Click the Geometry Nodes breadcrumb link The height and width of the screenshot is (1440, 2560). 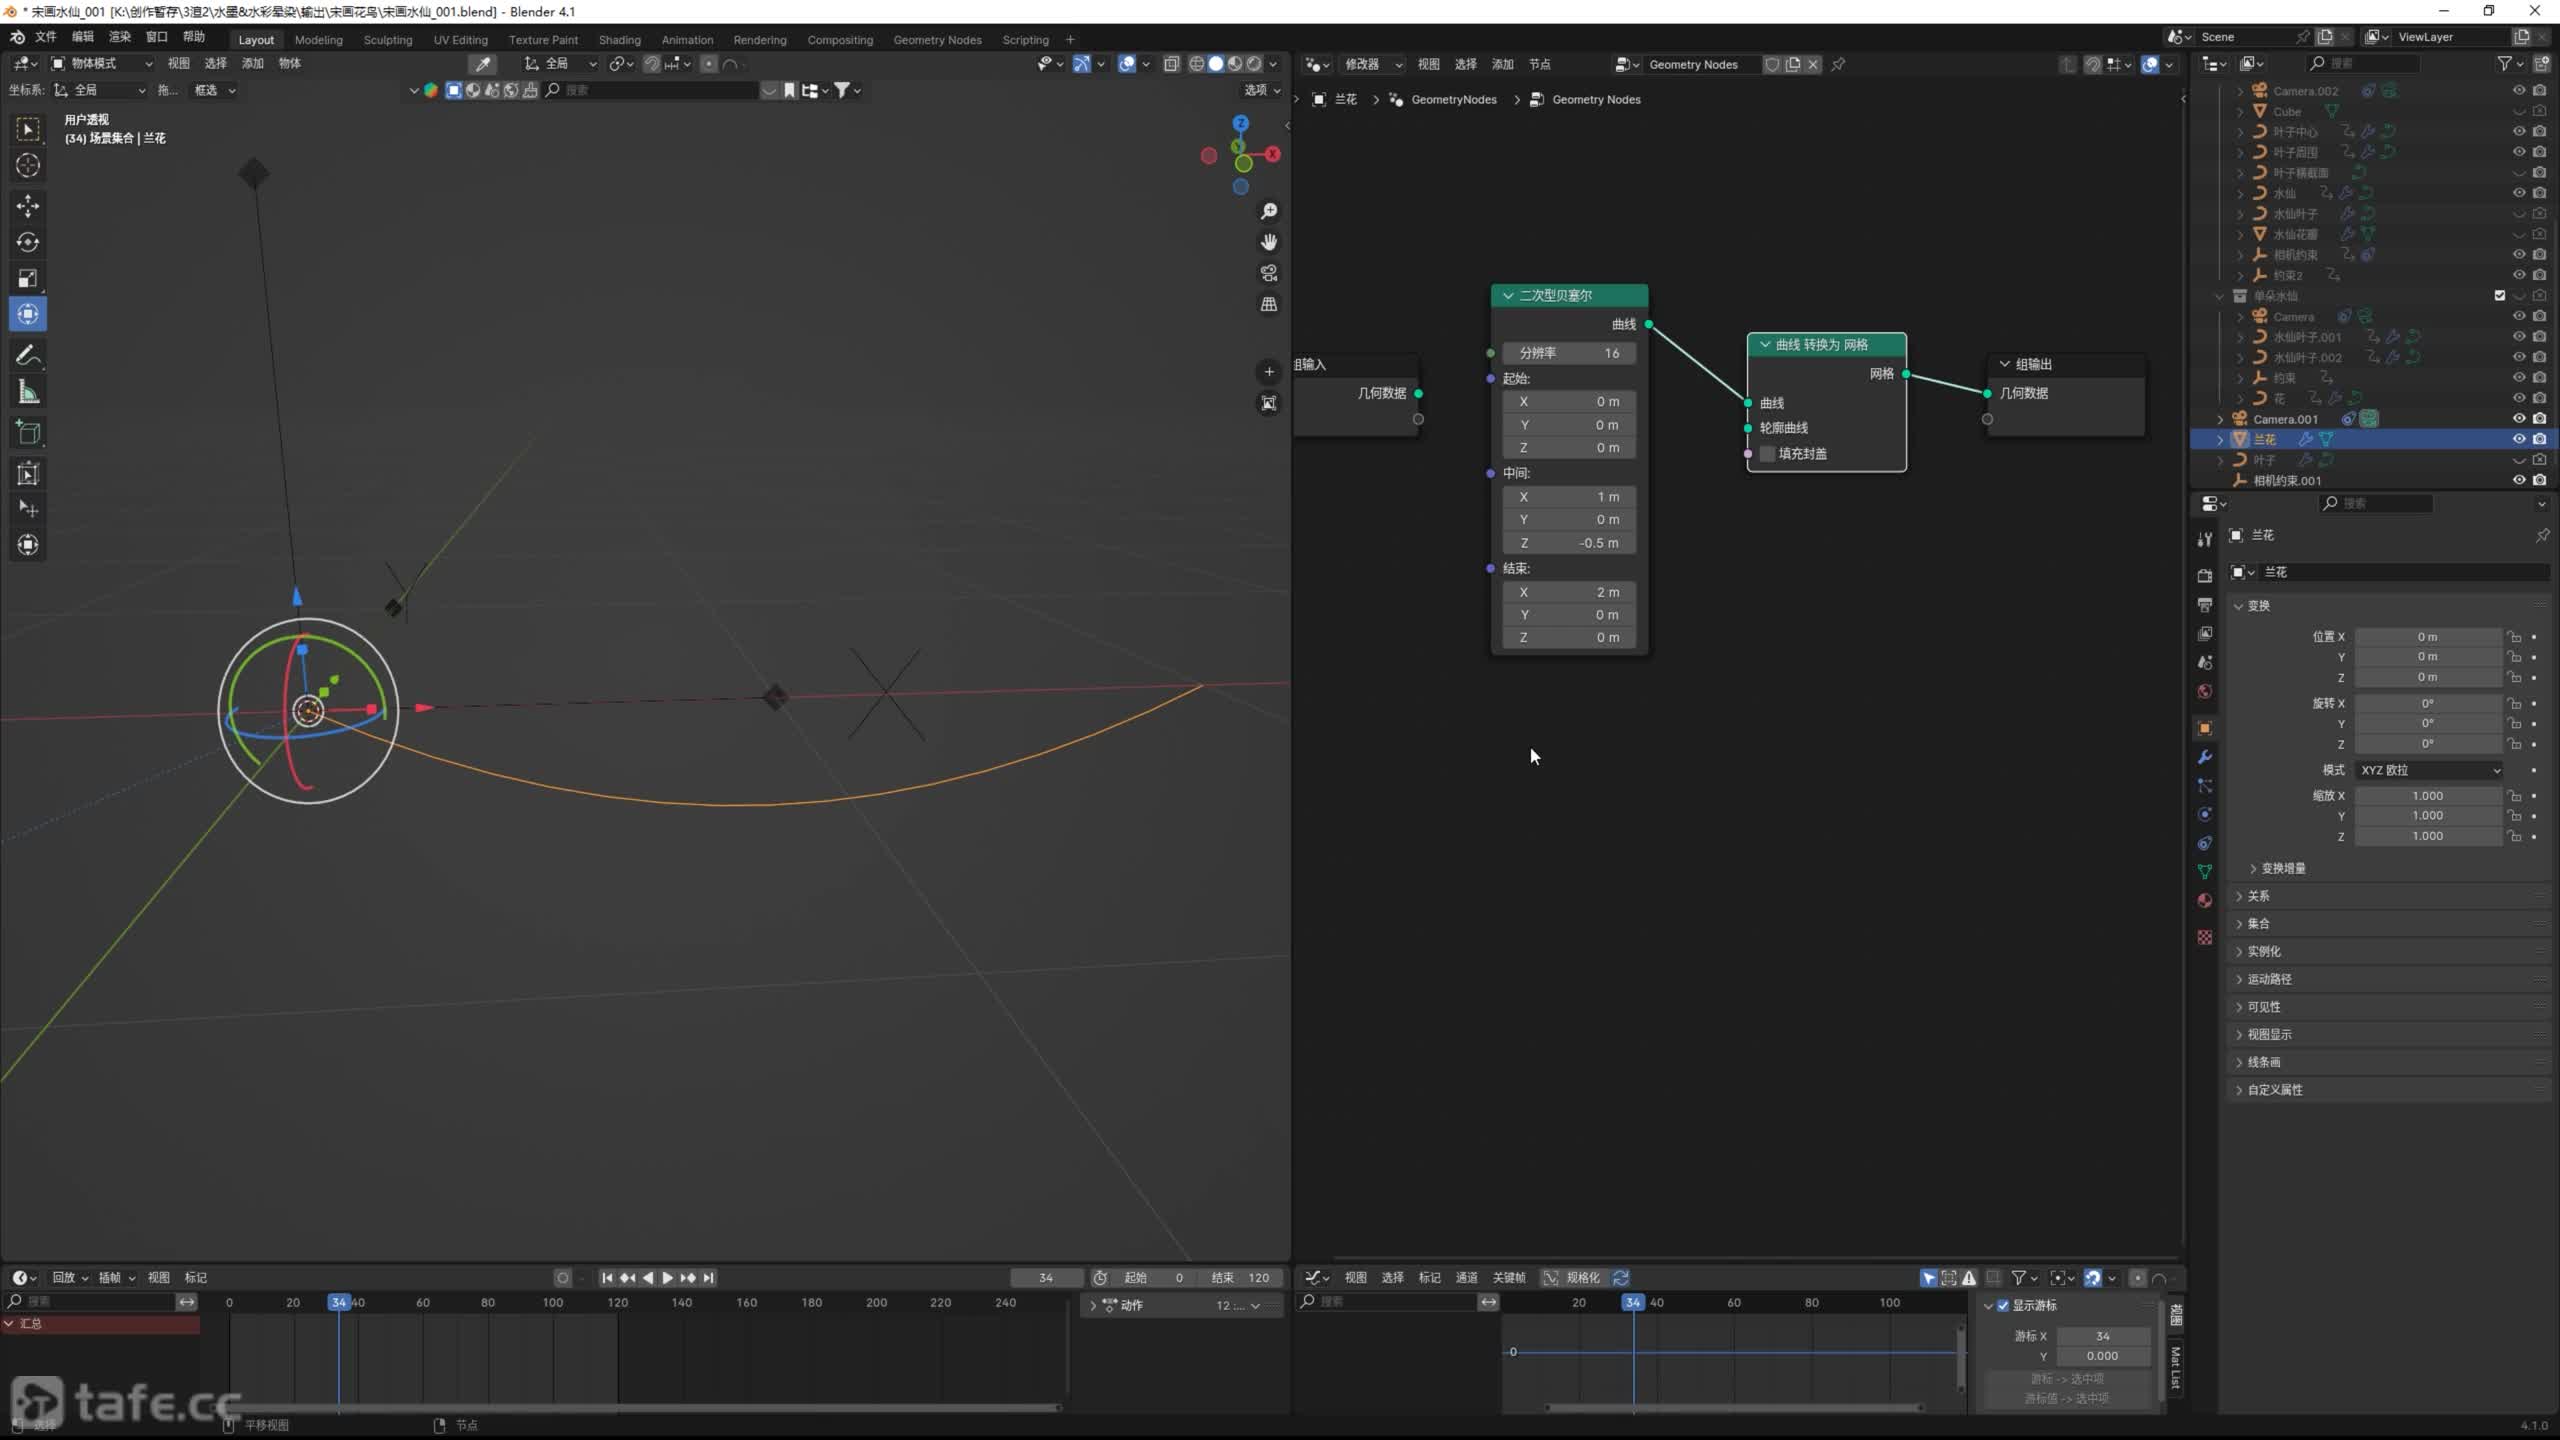tap(1596, 100)
